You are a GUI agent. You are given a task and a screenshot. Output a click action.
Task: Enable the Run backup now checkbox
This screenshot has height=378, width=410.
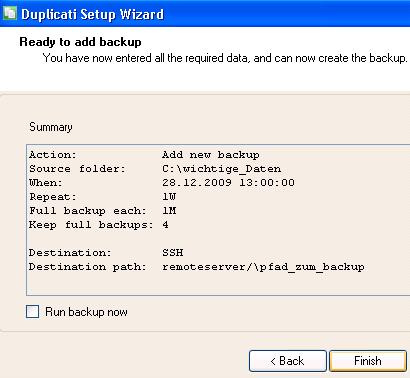(32, 312)
